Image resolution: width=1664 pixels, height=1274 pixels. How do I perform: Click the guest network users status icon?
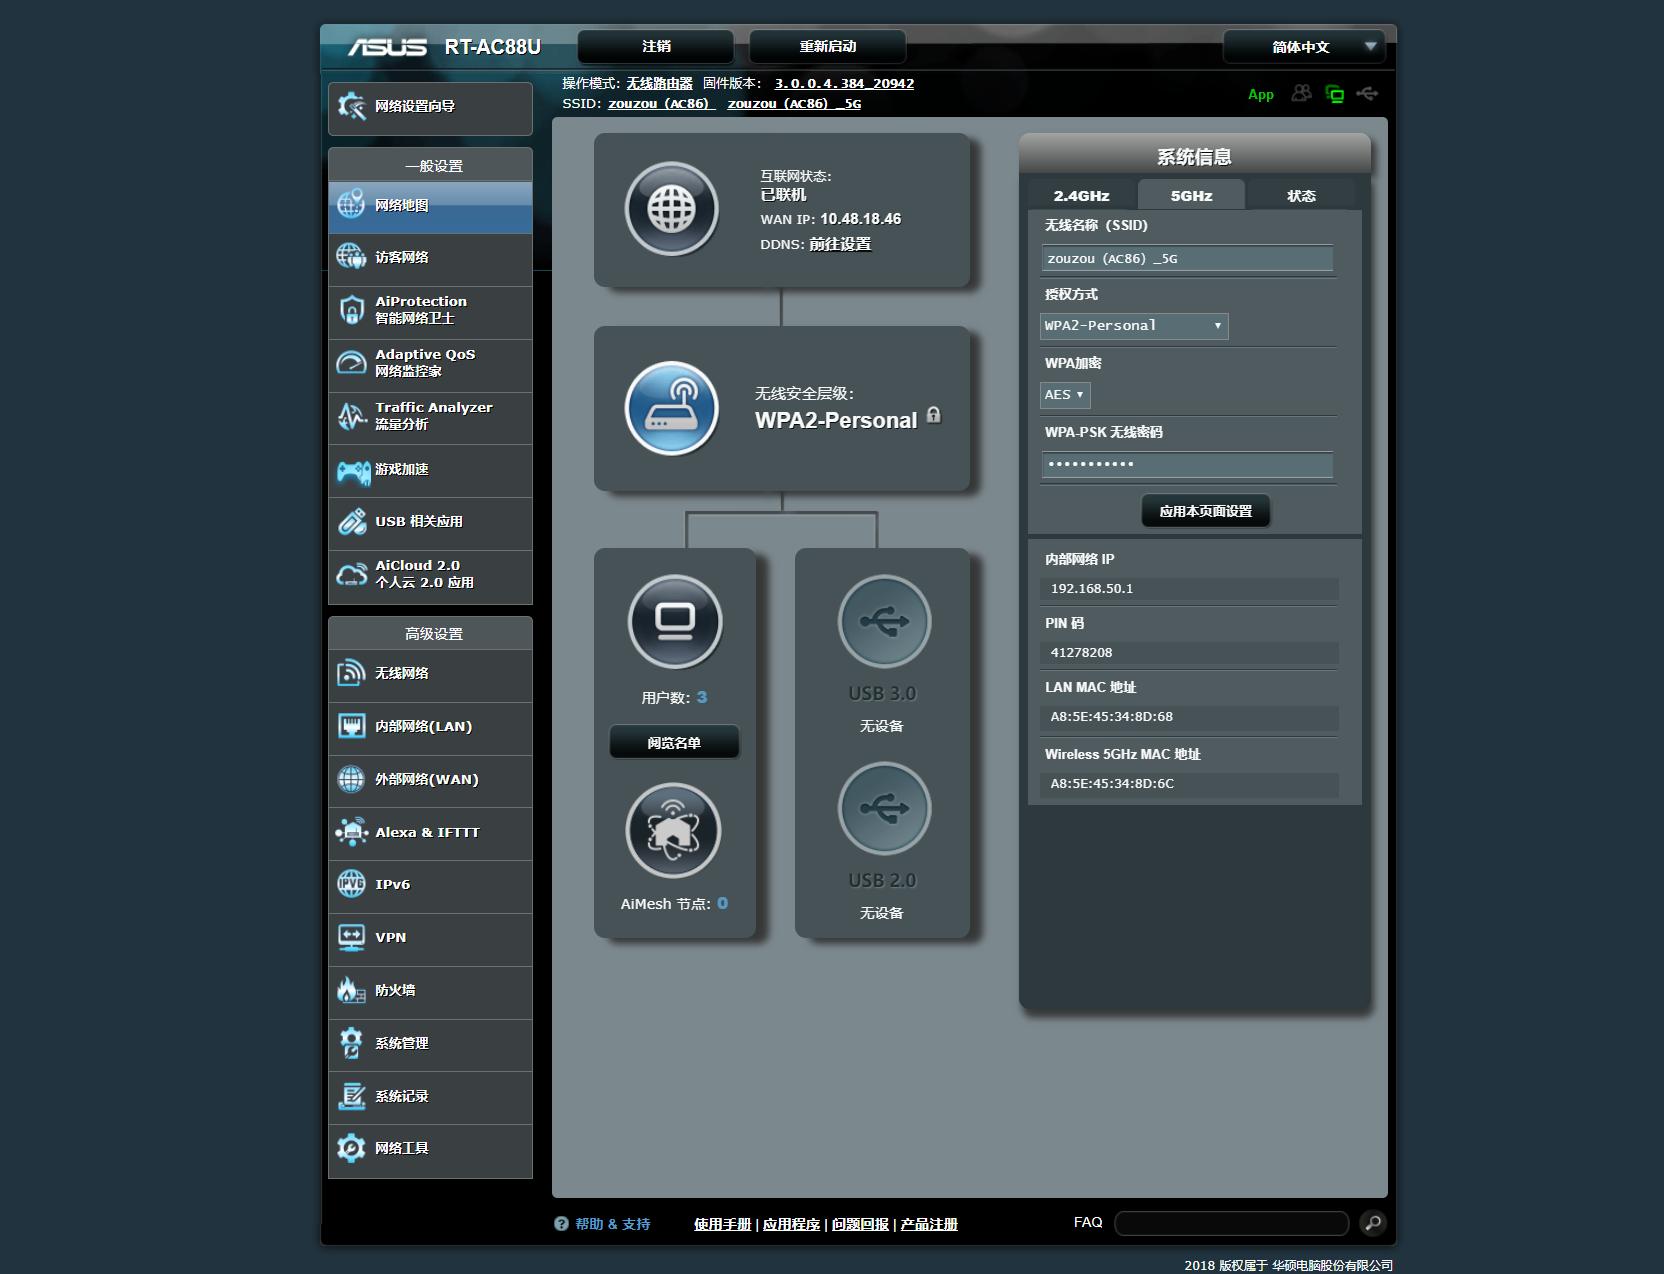(1301, 93)
